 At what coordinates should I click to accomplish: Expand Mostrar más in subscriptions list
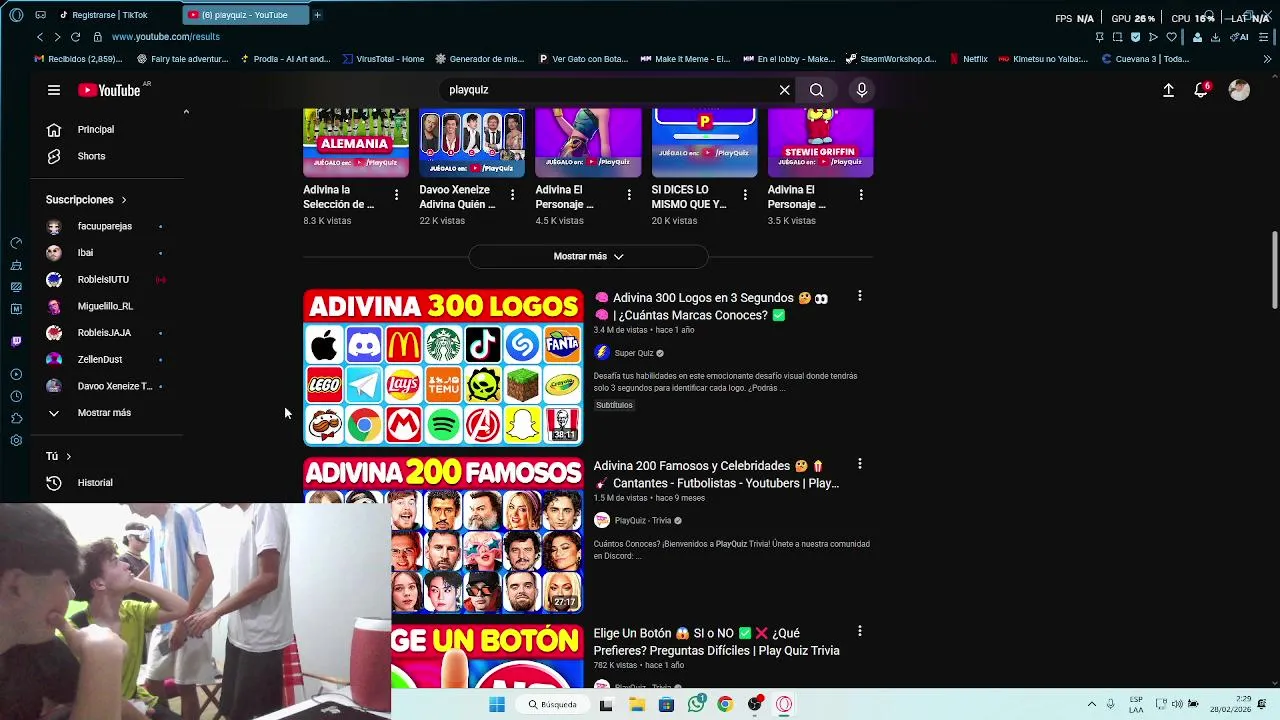(x=106, y=412)
